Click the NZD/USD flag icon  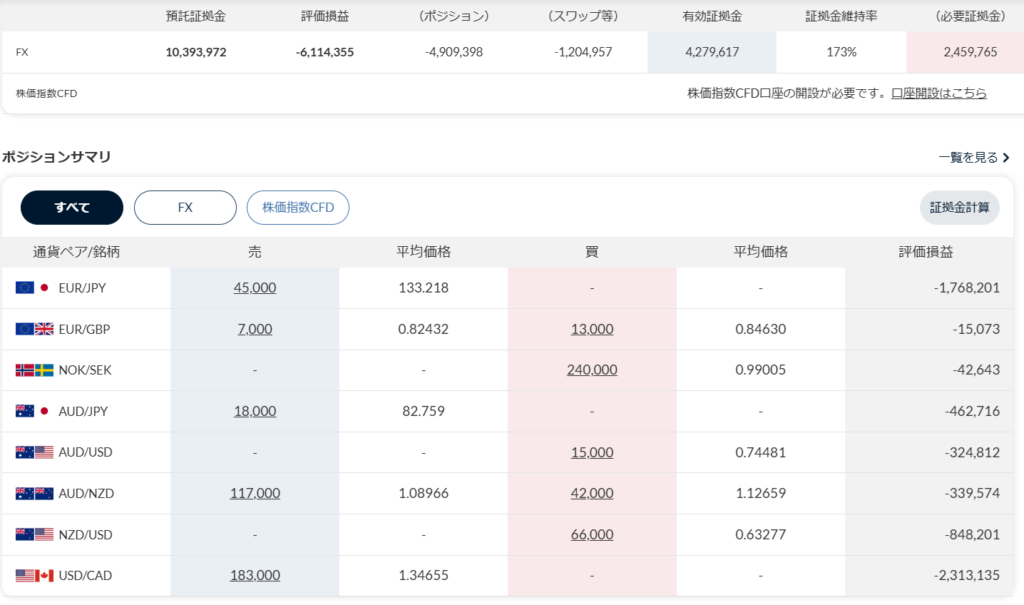pos(34,534)
